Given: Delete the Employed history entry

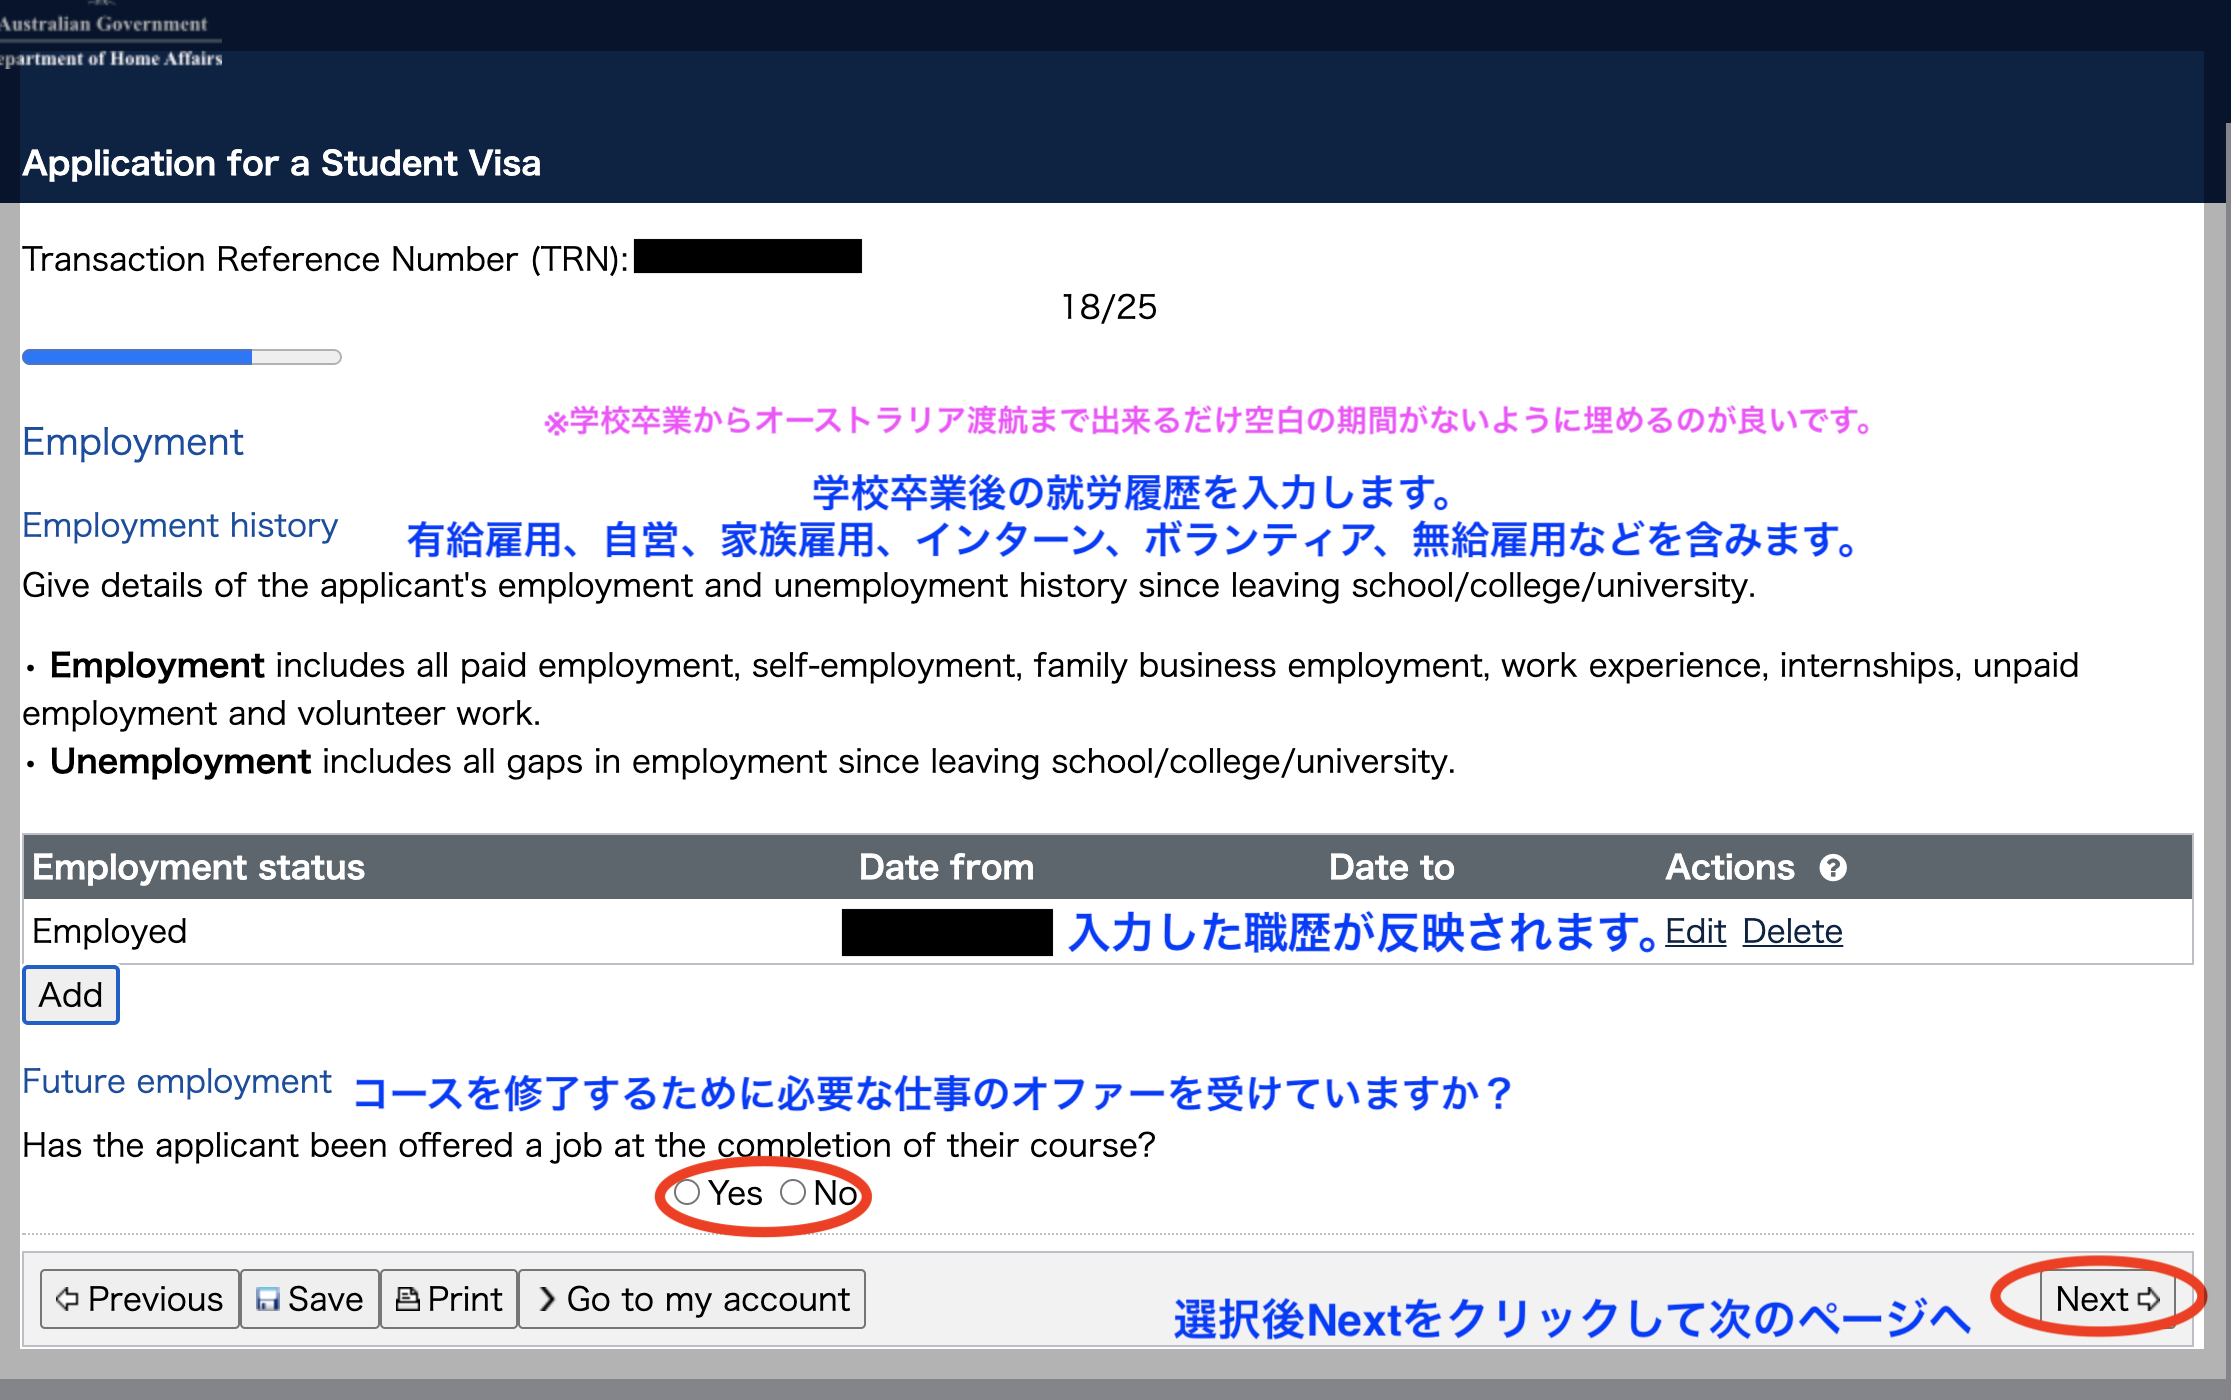Looking at the screenshot, I should [1791, 931].
